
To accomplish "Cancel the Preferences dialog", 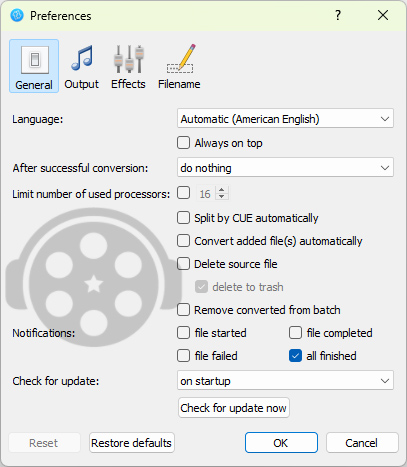I will click(x=362, y=443).
